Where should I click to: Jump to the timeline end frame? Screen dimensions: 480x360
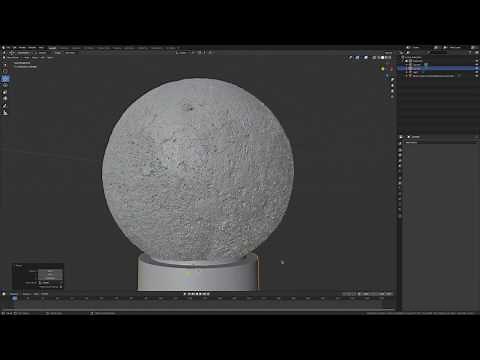208,294
